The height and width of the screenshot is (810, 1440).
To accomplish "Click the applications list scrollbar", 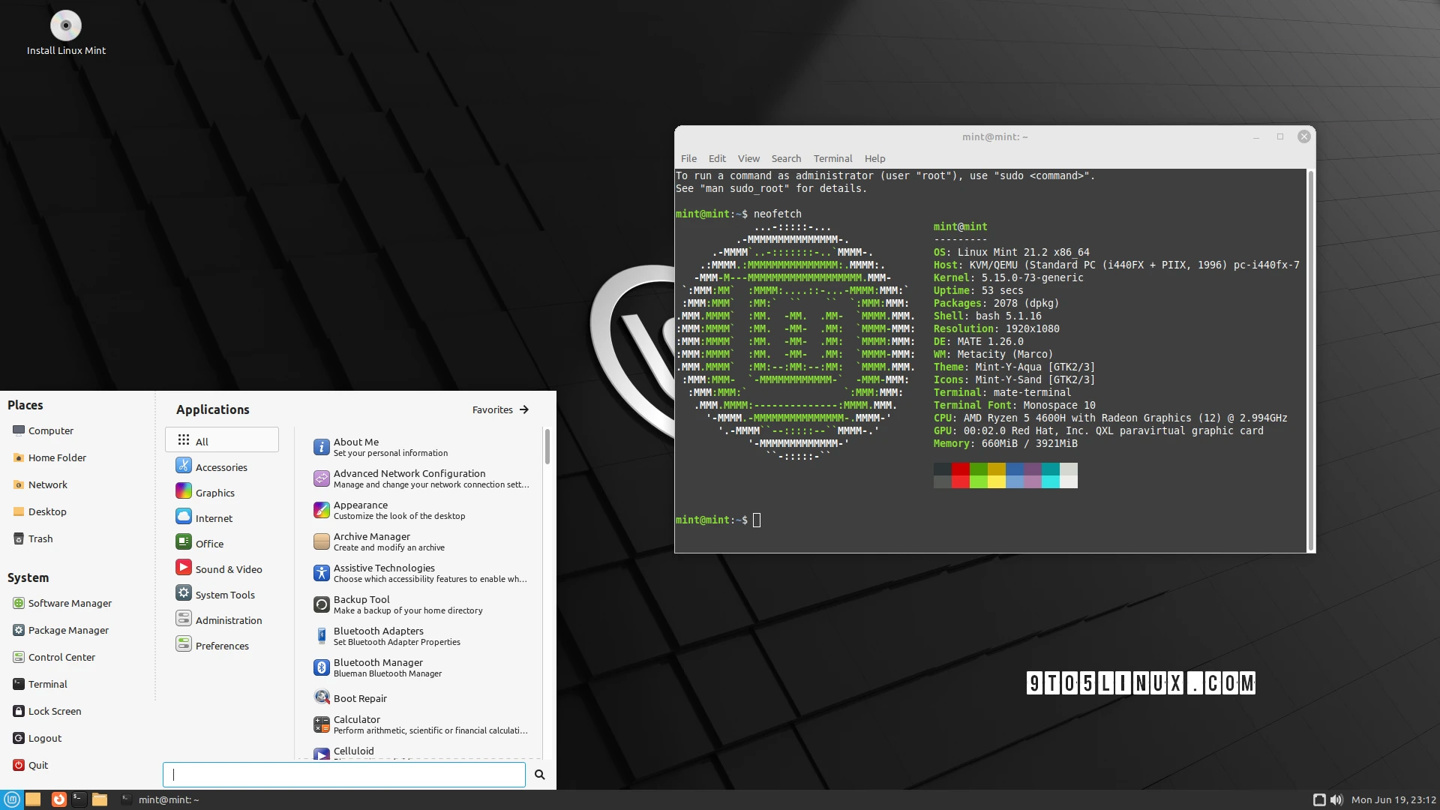I will pyautogui.click(x=547, y=447).
